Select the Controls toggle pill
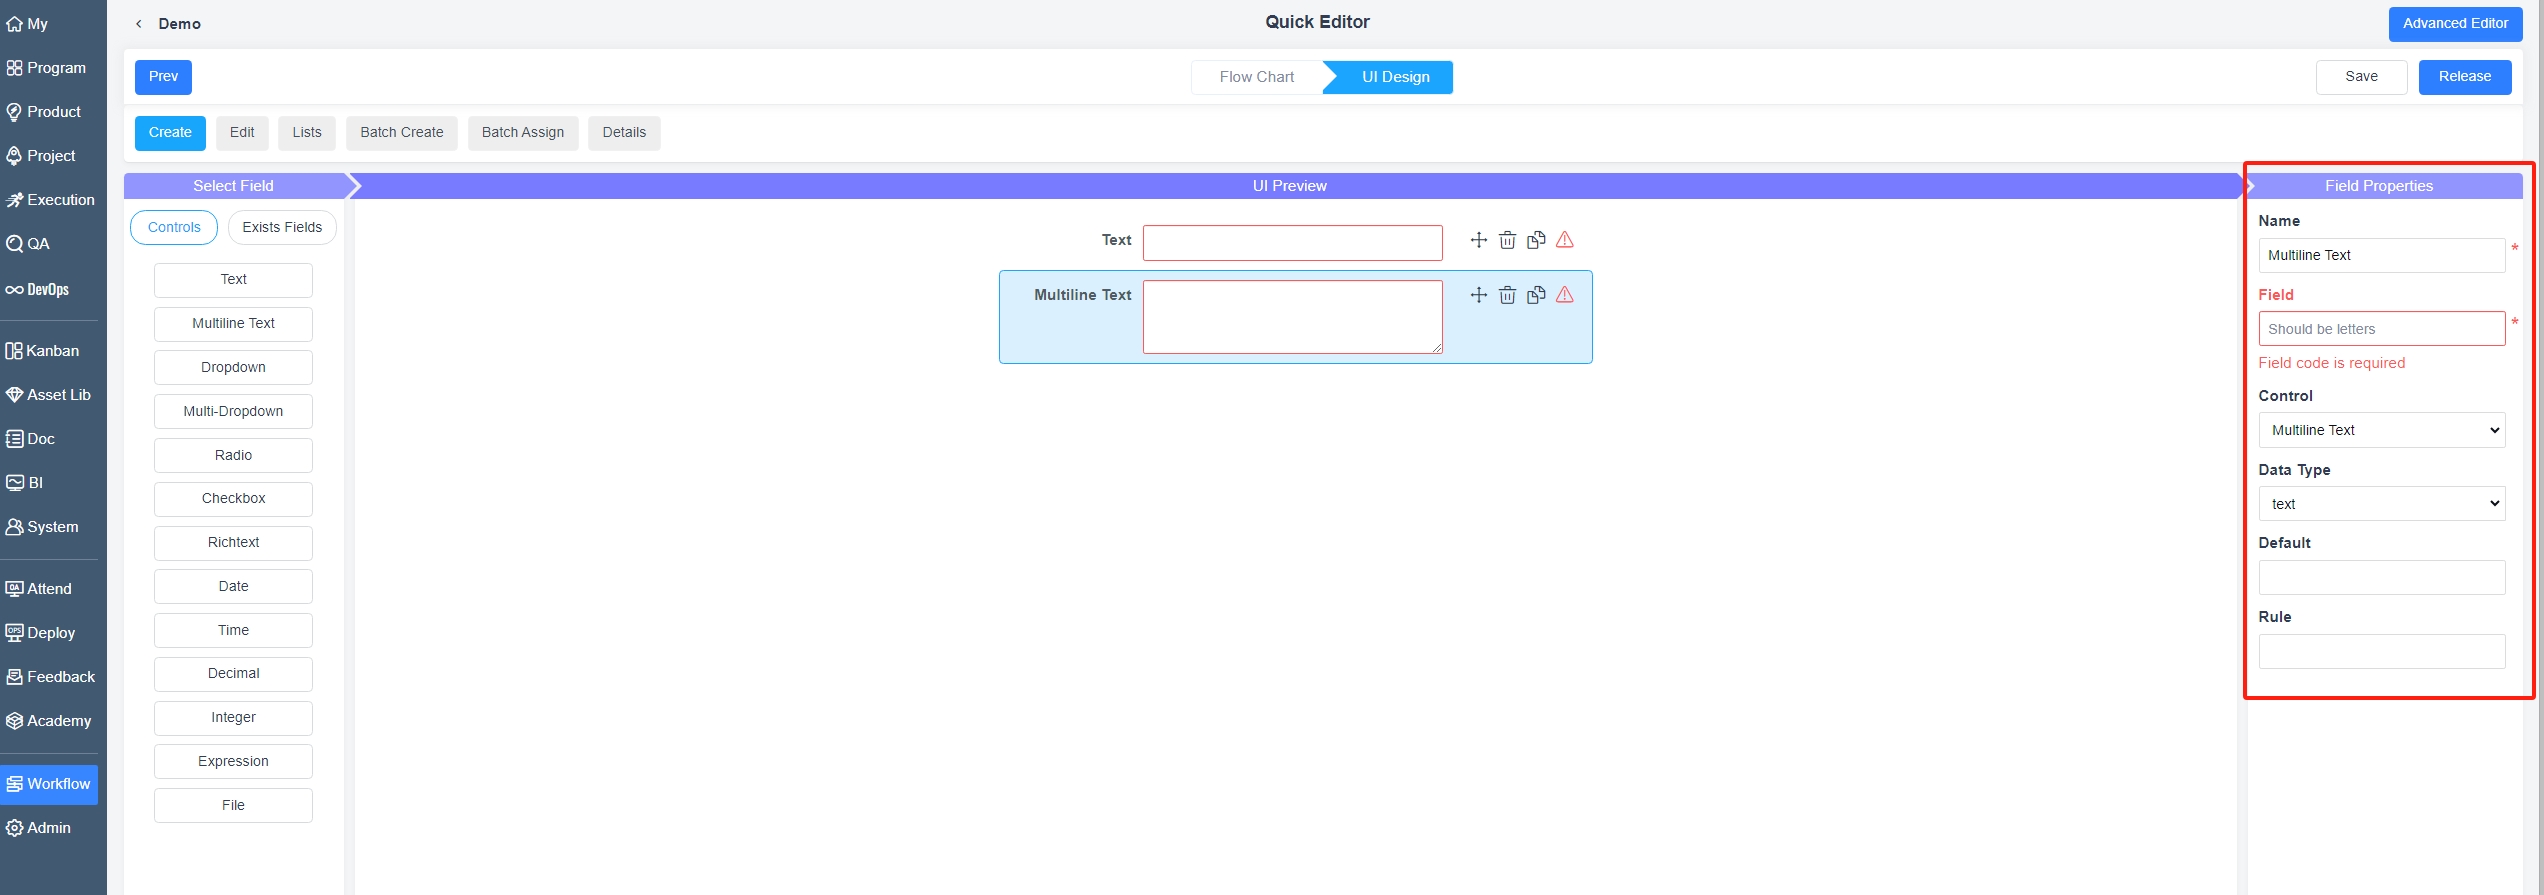 coord(174,228)
